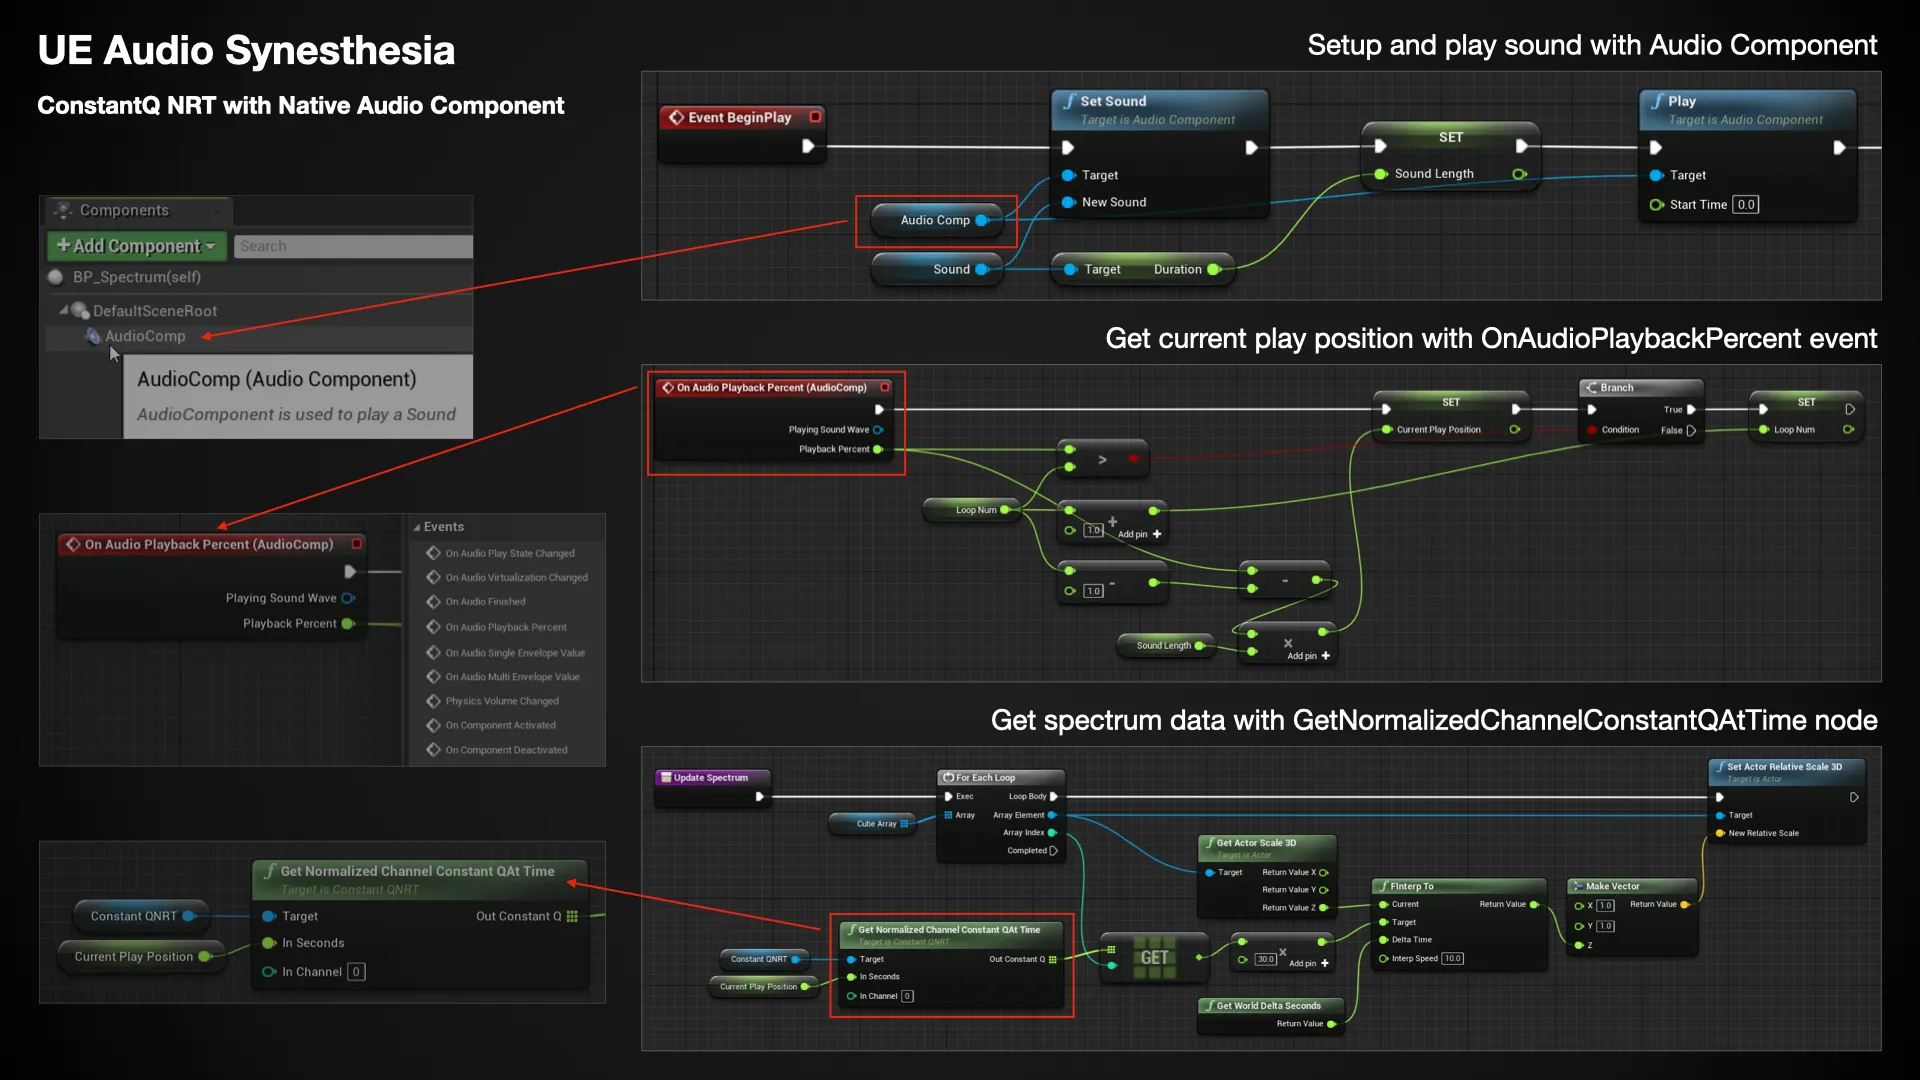
Task: Click the On Audio Virtualization Changed event icon
Action: 433,577
